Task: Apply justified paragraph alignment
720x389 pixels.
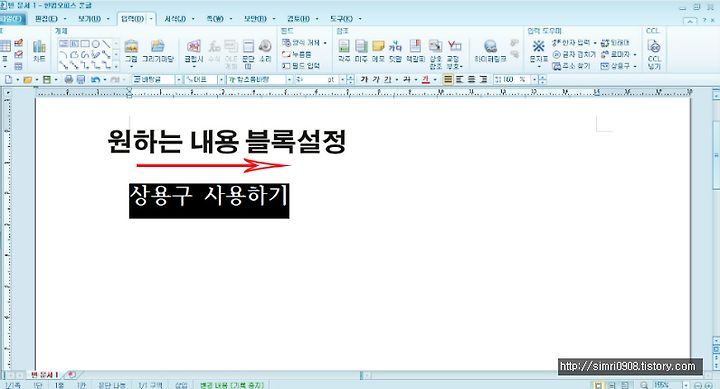Action: pyautogui.click(x=448, y=79)
